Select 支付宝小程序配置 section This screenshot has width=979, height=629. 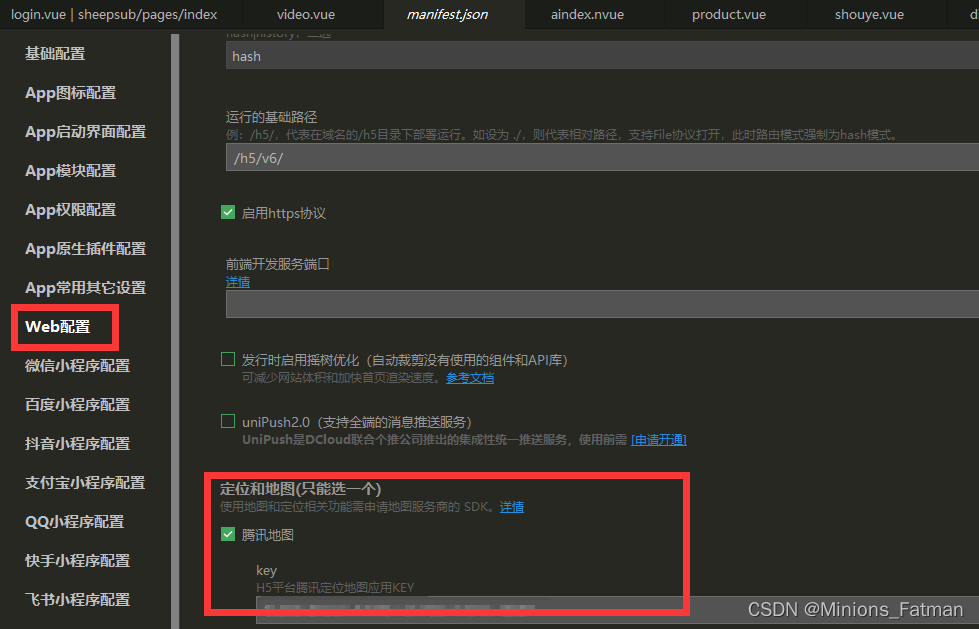point(85,483)
